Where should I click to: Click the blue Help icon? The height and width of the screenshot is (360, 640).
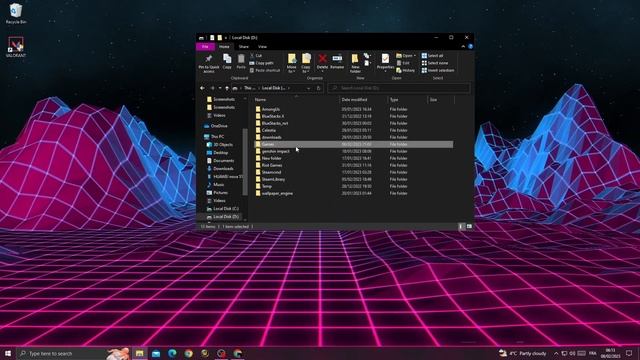470,47
